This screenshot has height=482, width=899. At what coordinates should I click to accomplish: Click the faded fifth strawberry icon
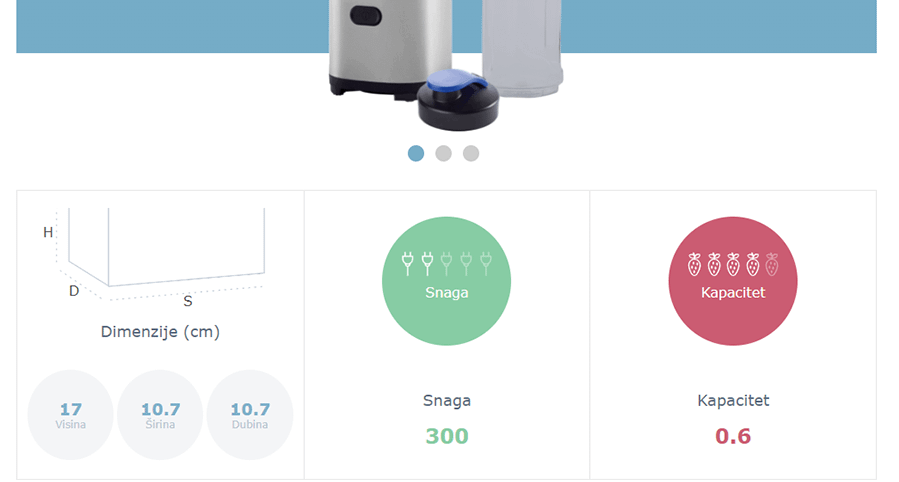click(772, 264)
